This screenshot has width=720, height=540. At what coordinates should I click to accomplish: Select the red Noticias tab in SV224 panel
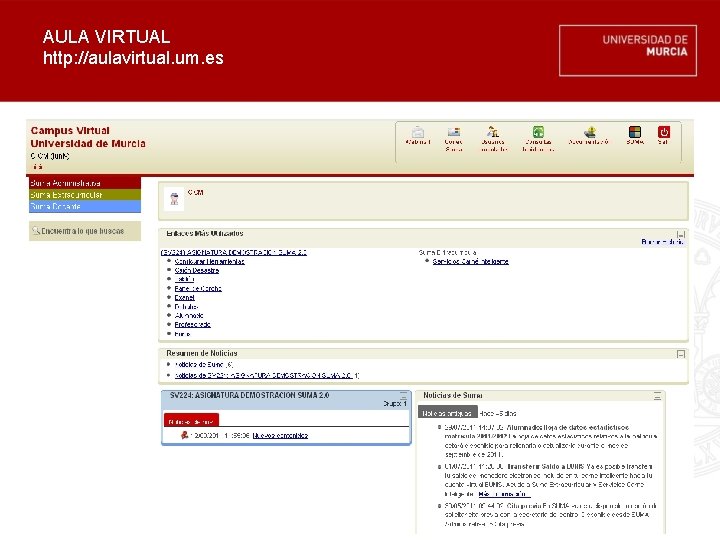coord(191,421)
